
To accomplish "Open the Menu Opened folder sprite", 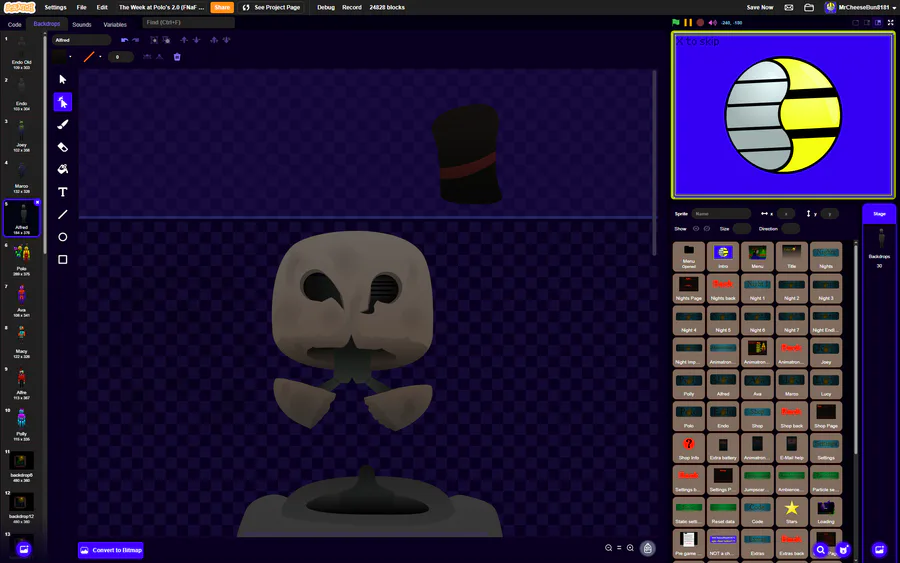I will [x=689, y=256].
